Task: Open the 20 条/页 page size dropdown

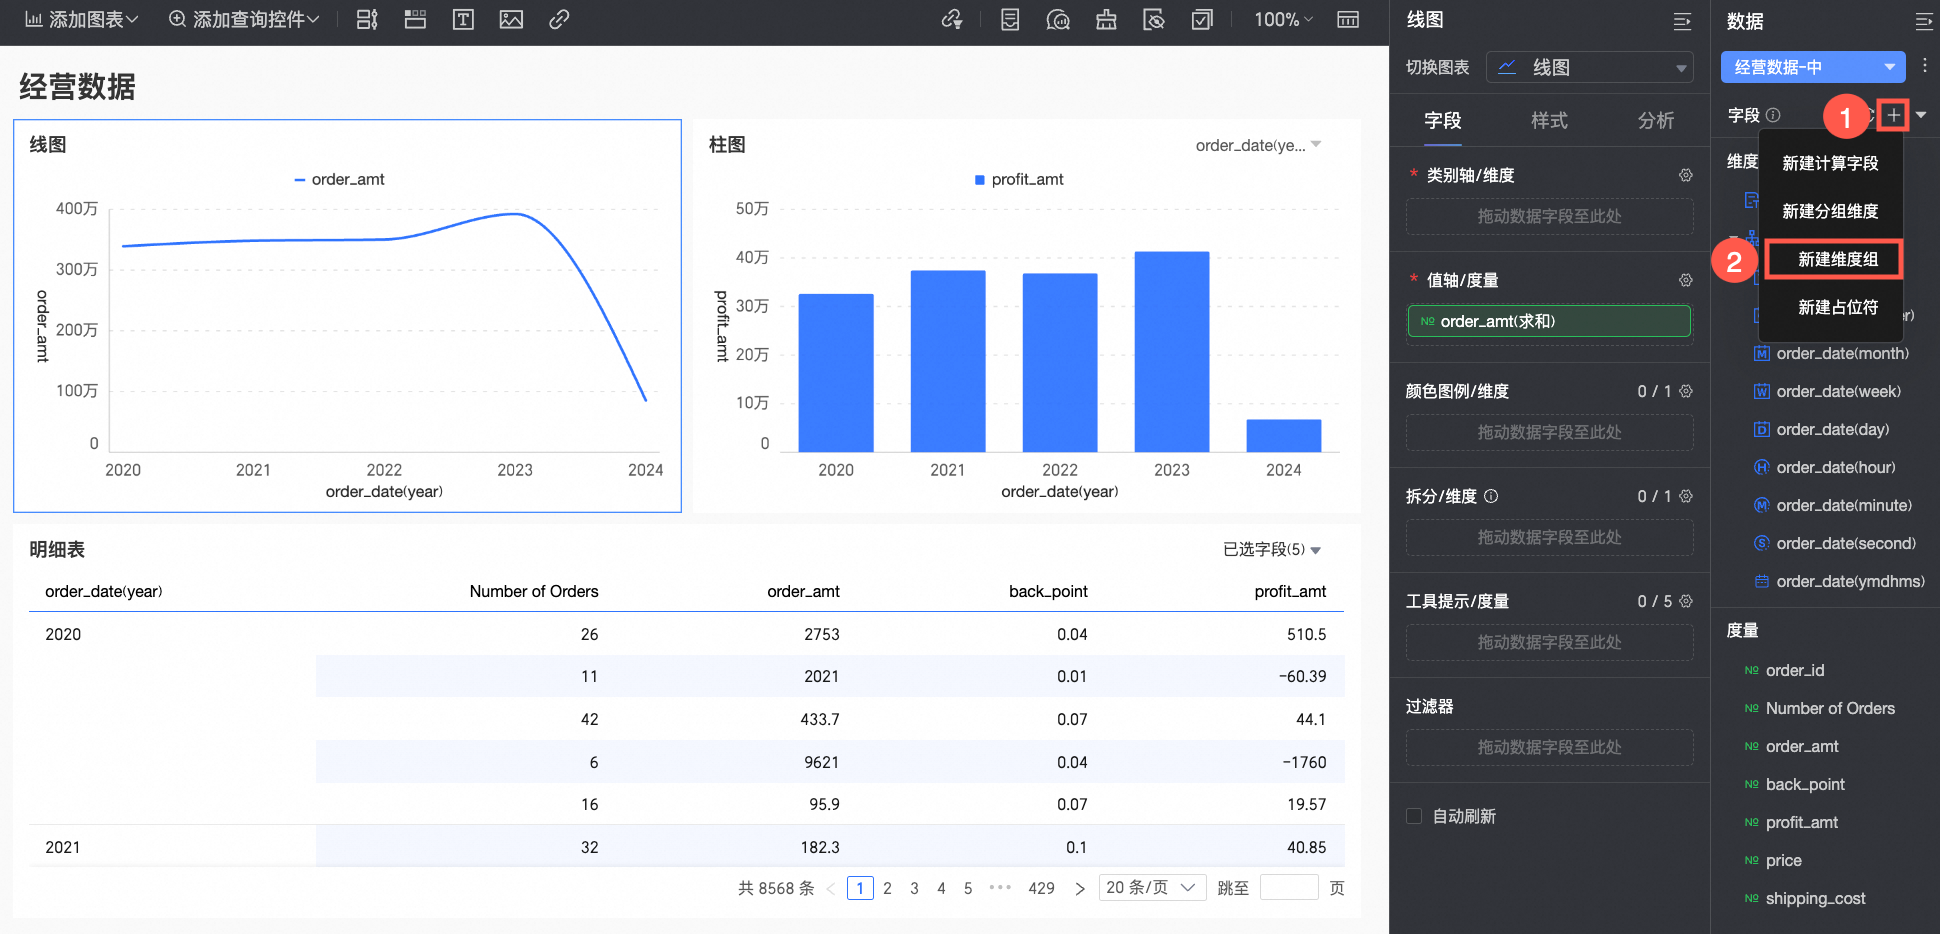Action: coord(1151,887)
